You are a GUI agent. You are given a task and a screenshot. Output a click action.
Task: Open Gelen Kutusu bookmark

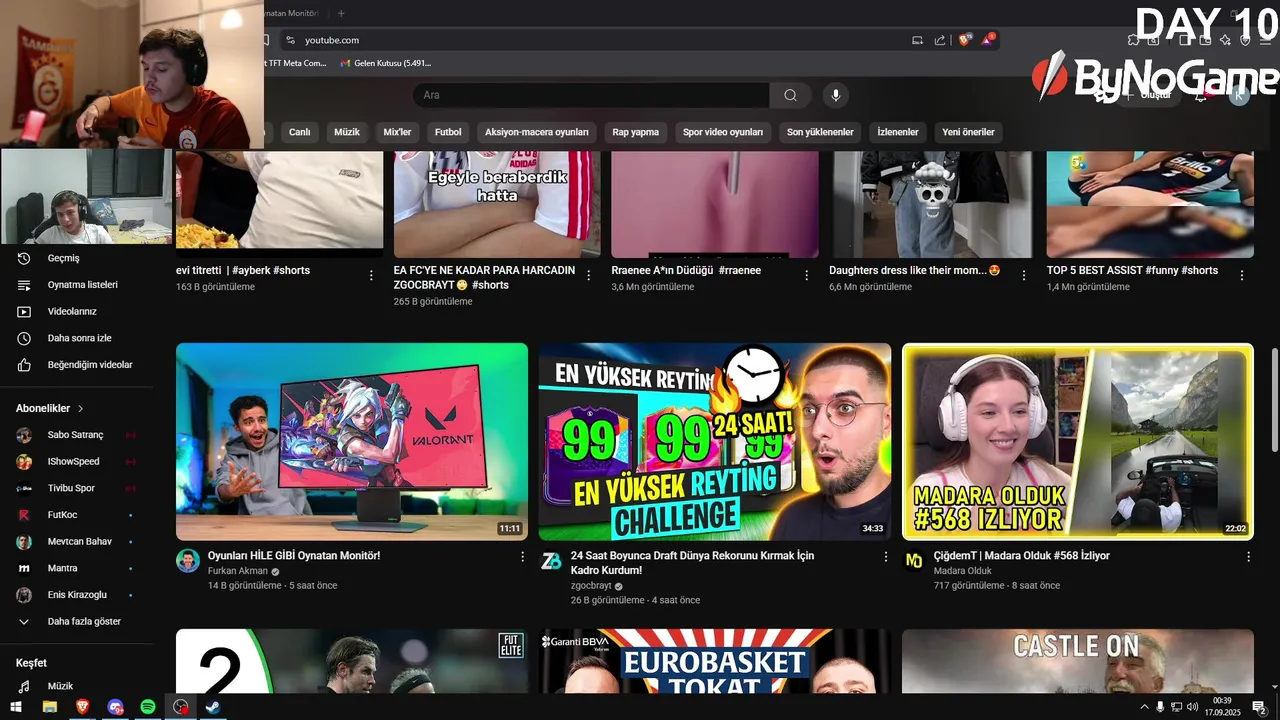click(386, 63)
